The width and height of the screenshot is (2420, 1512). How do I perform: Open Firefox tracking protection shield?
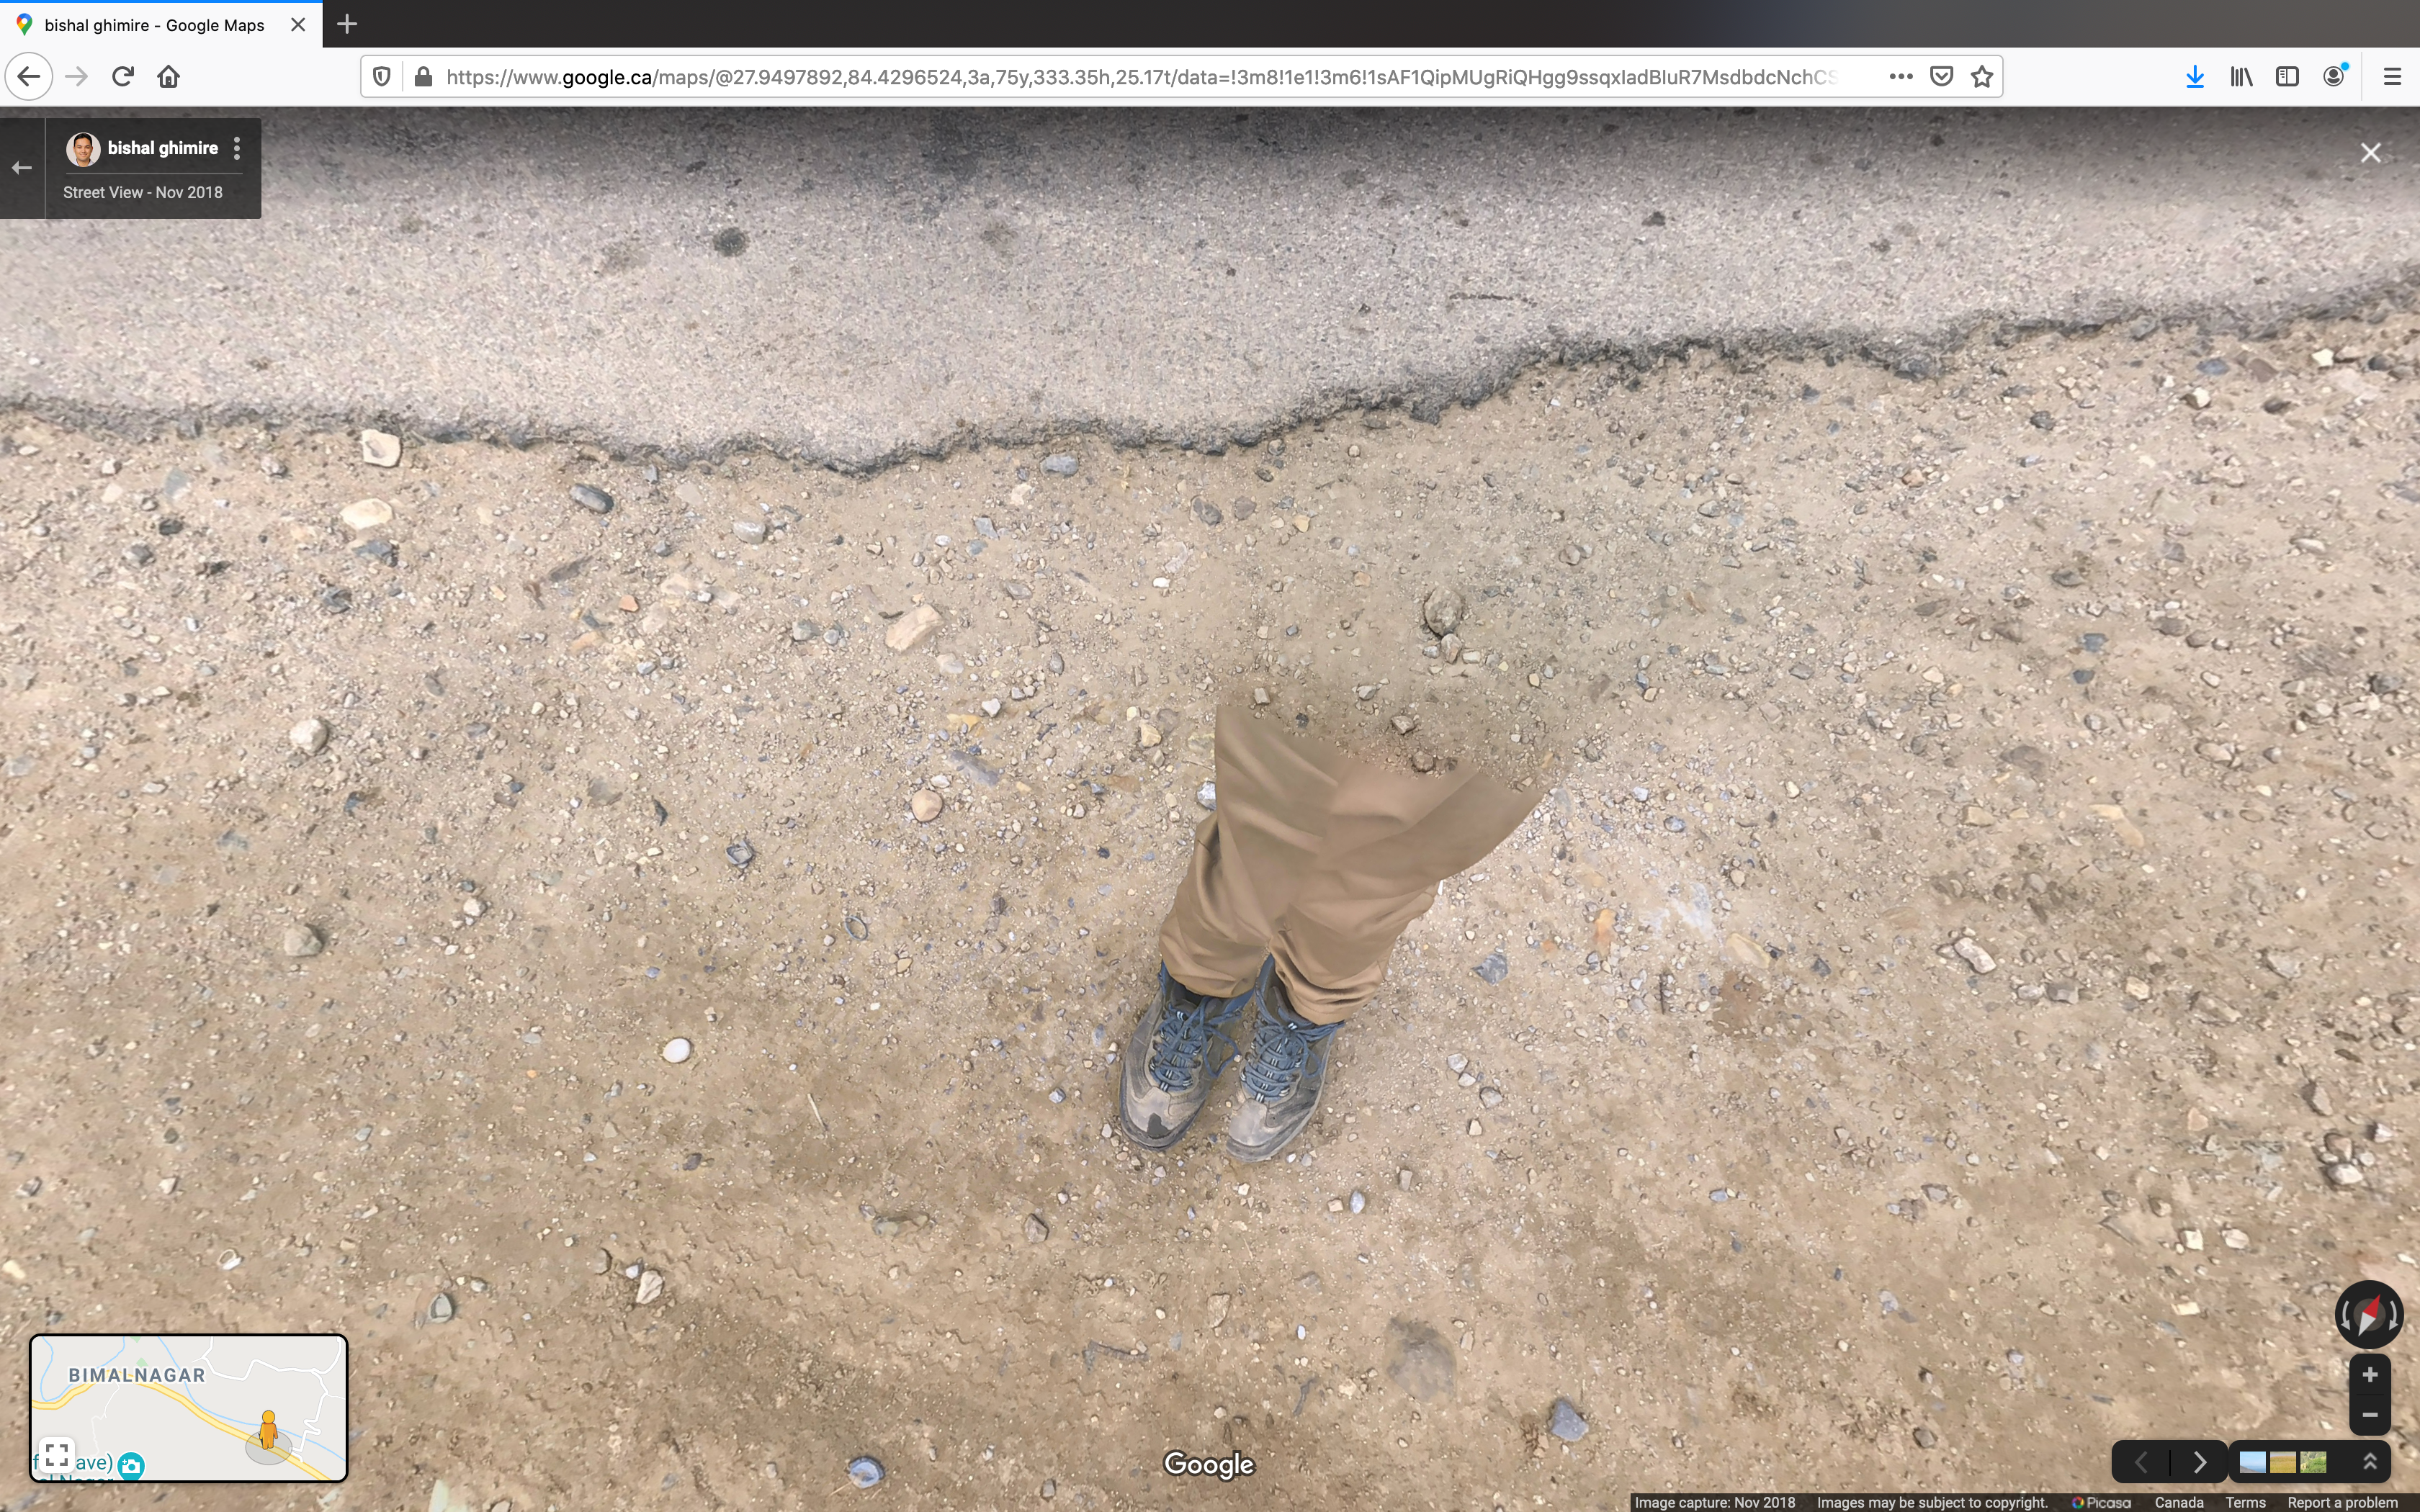pos(381,77)
